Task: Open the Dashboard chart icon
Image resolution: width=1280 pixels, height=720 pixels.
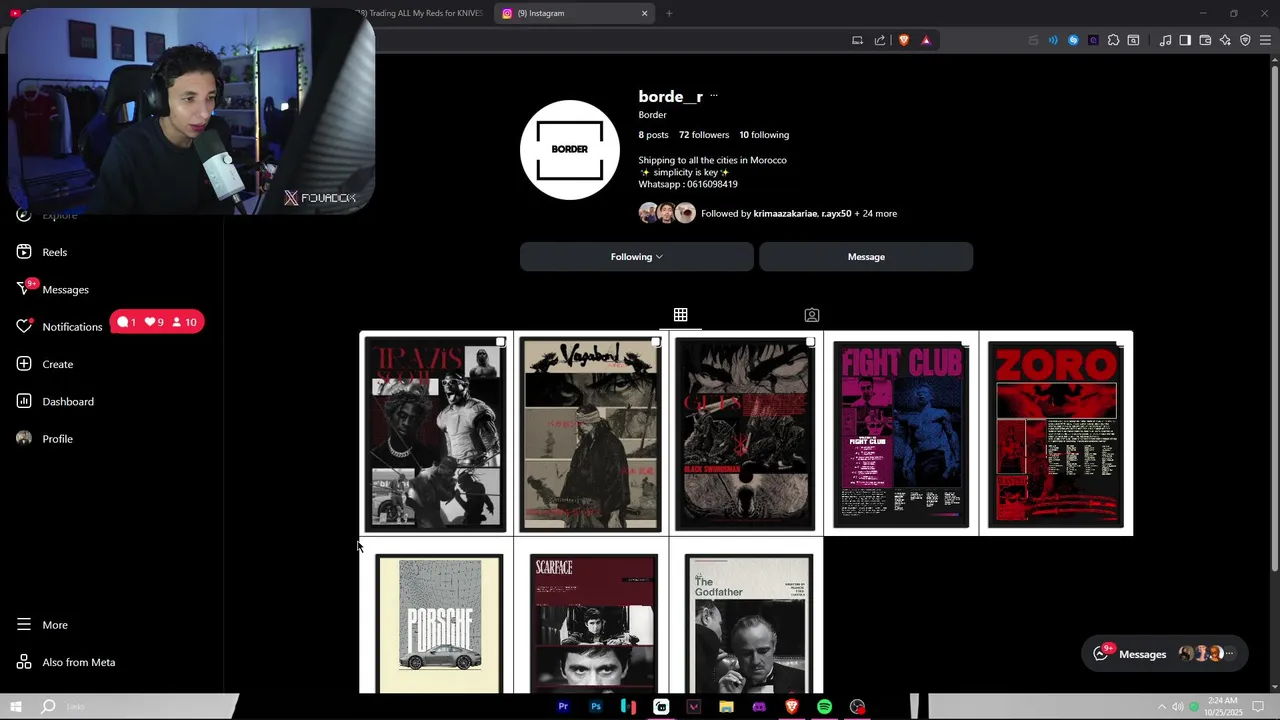Action: [24, 401]
